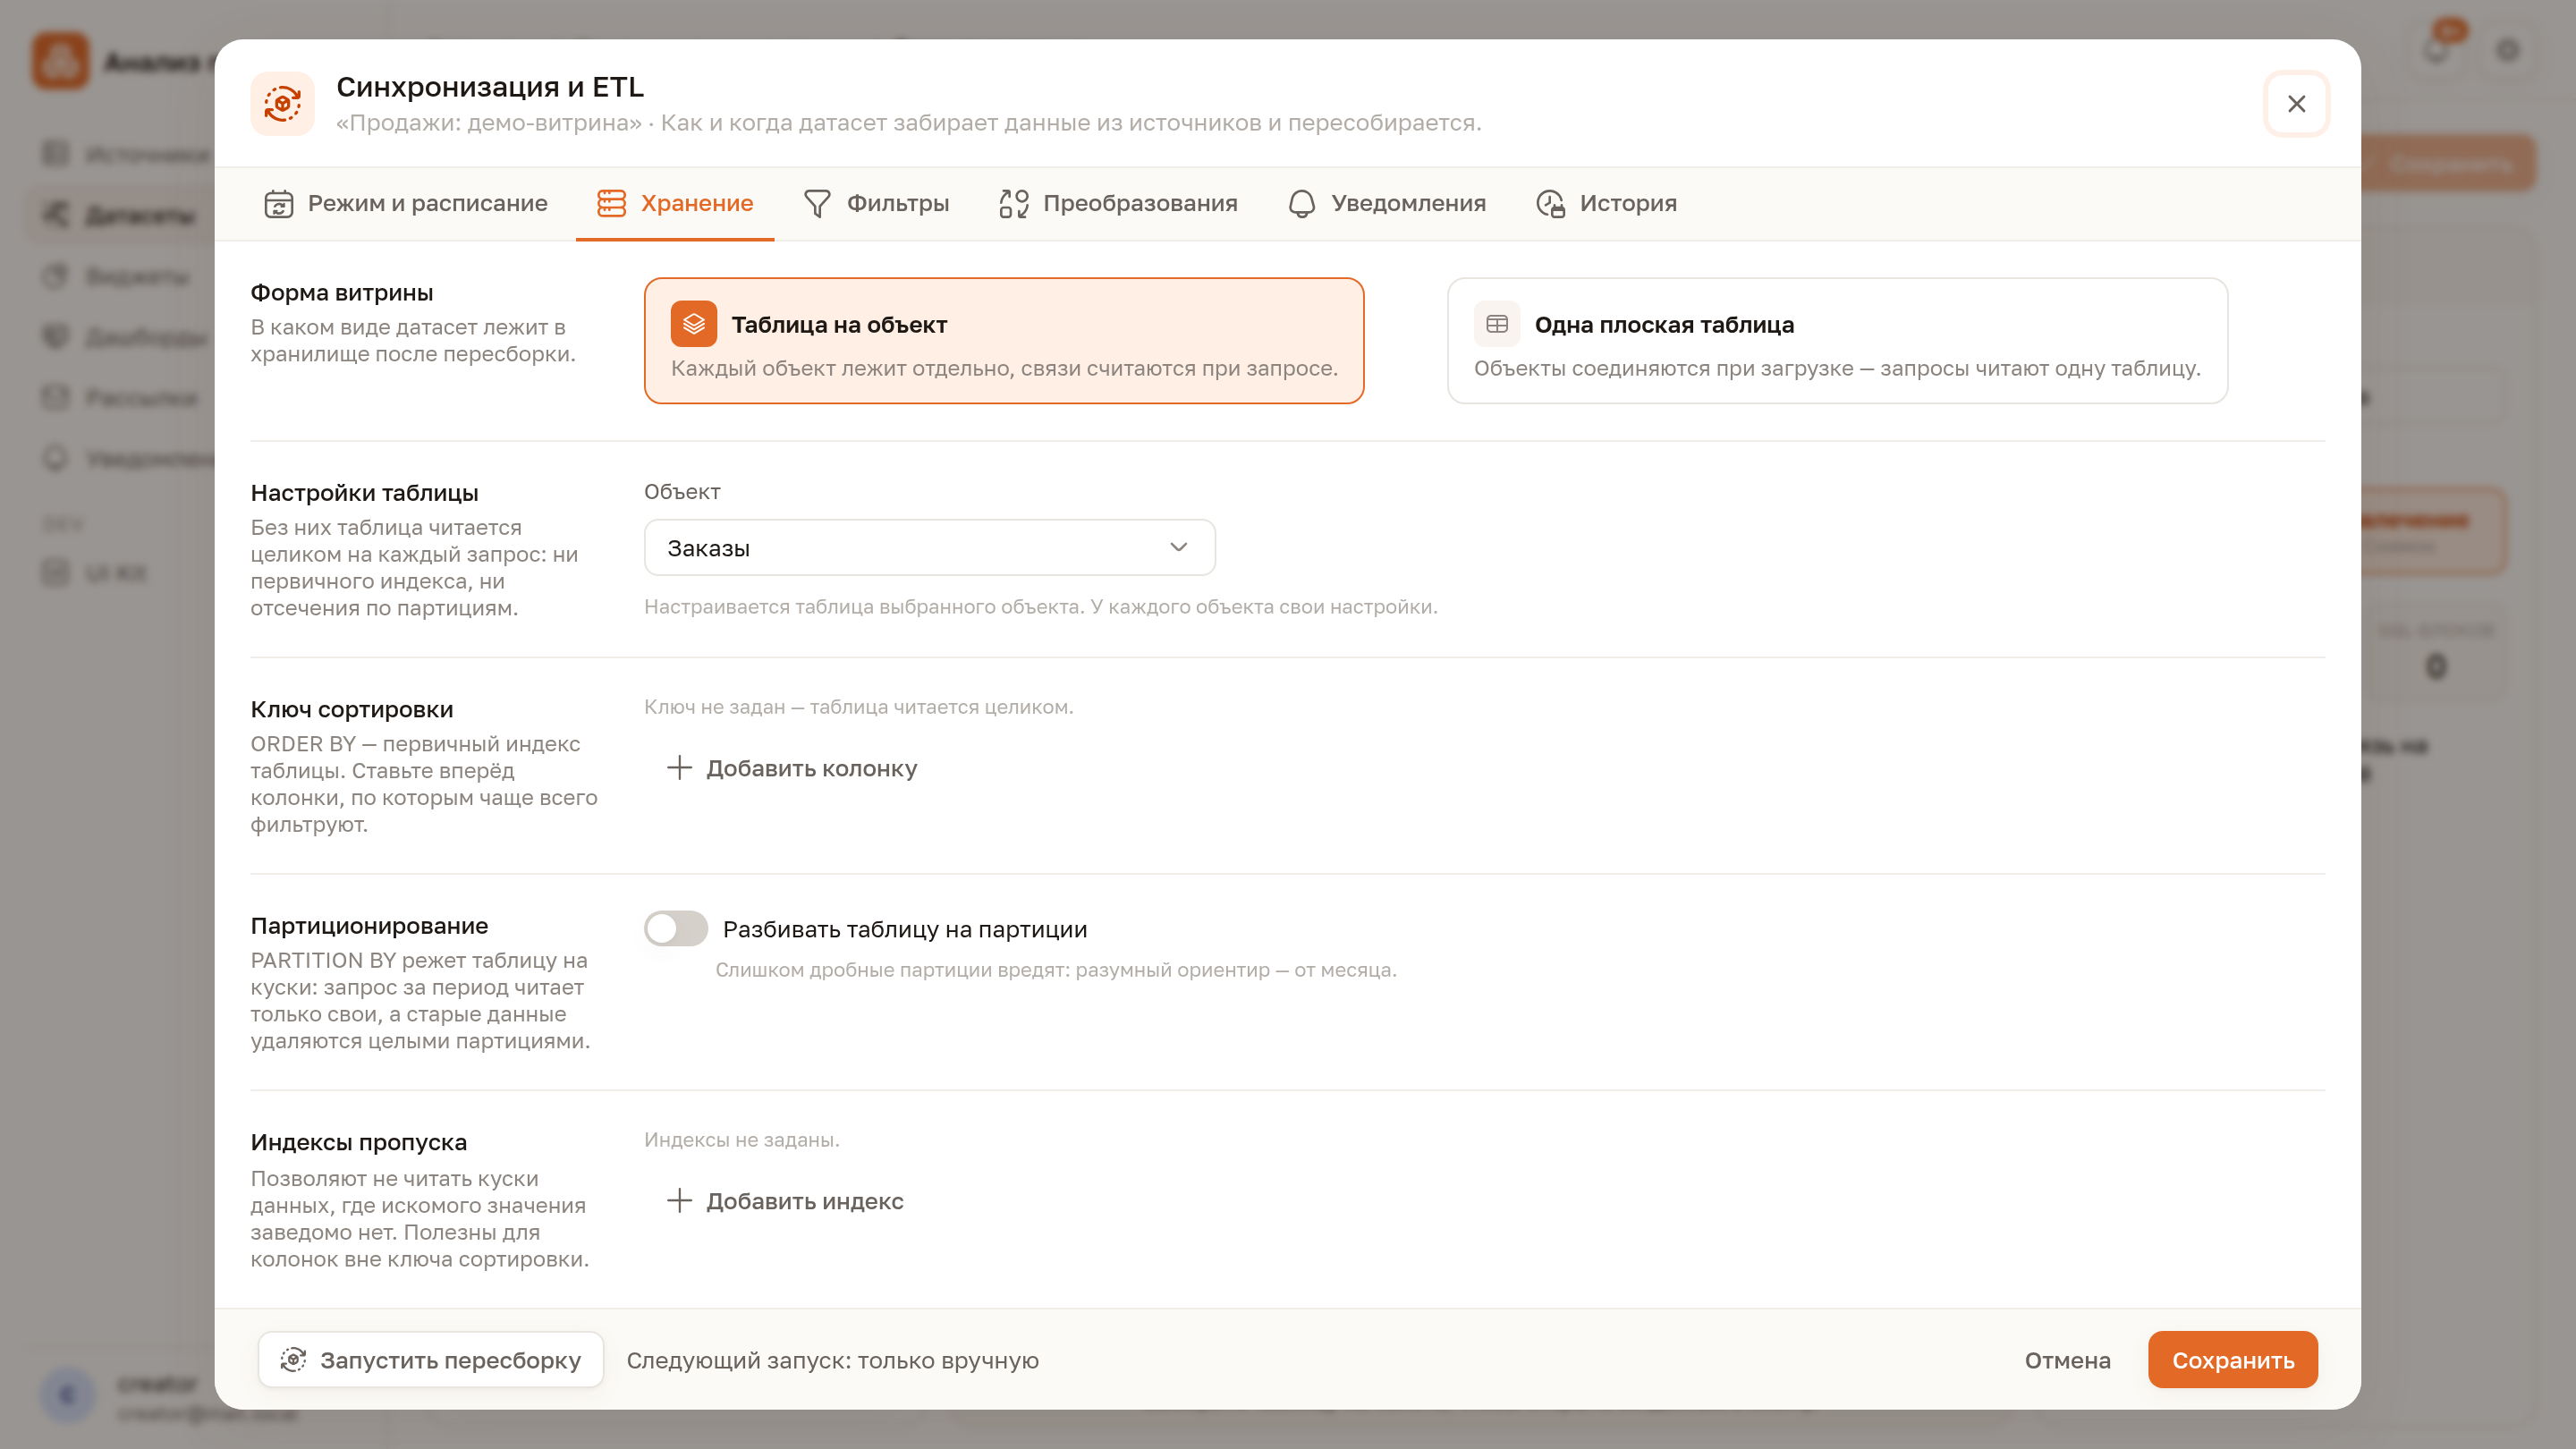The height and width of the screenshot is (1449, 2576).
Task: Click the Партиционирование section heading
Action: coord(369,926)
